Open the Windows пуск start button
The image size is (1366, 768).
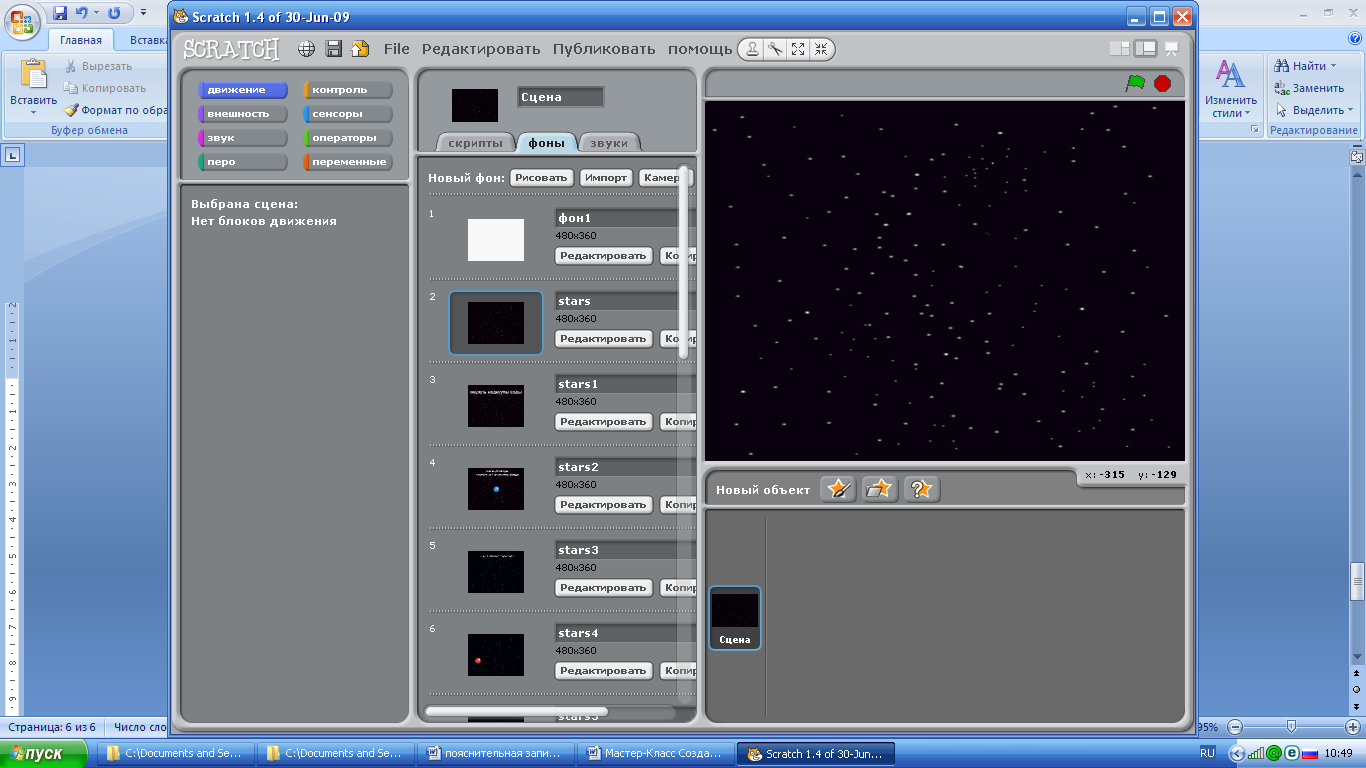pos(45,753)
